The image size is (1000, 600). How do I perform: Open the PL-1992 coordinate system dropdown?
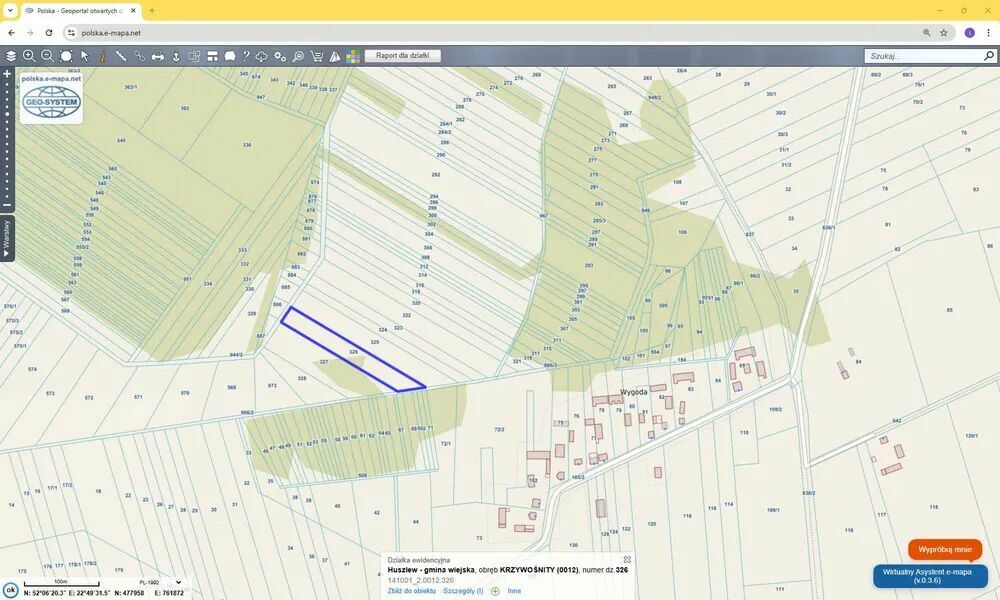click(x=161, y=582)
